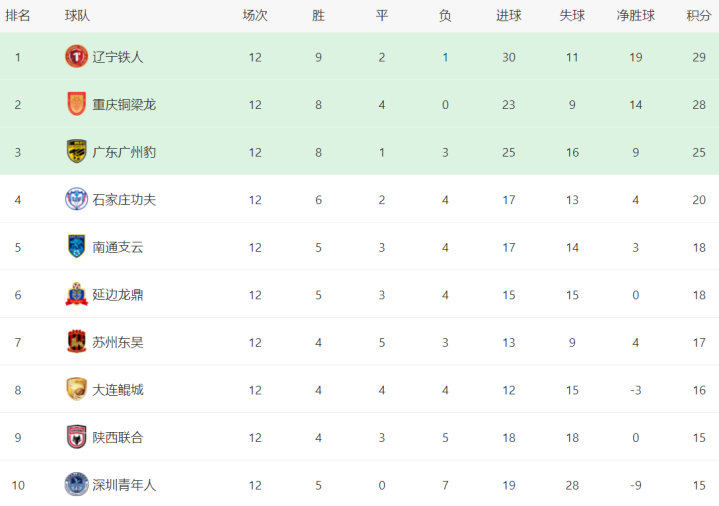Click the 重庆铜梁龙 team crest
719x506 pixels.
(76, 104)
